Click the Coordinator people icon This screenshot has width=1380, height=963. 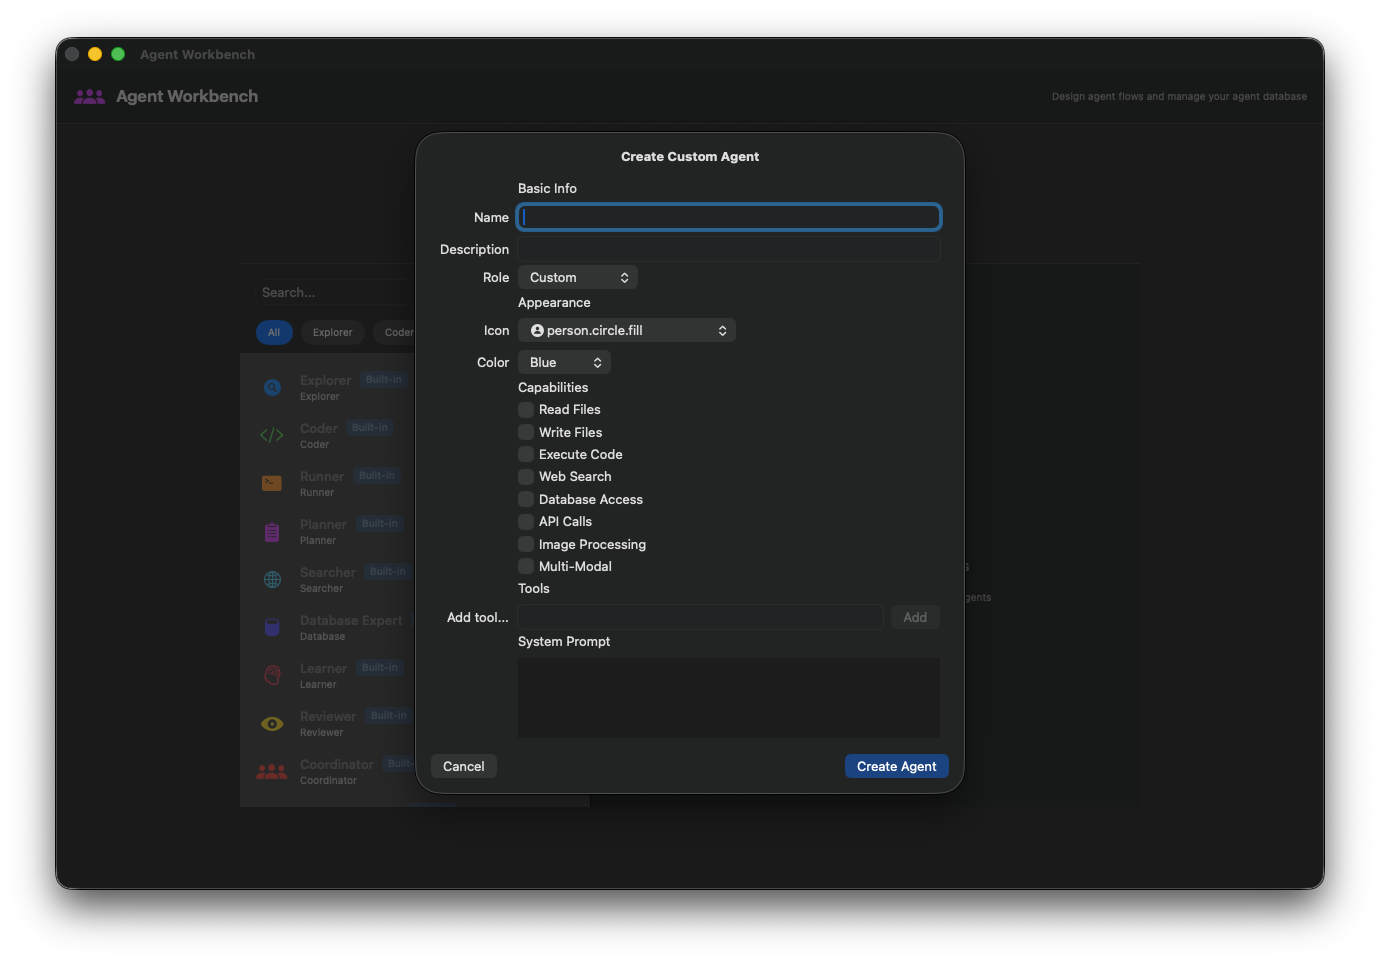272,771
